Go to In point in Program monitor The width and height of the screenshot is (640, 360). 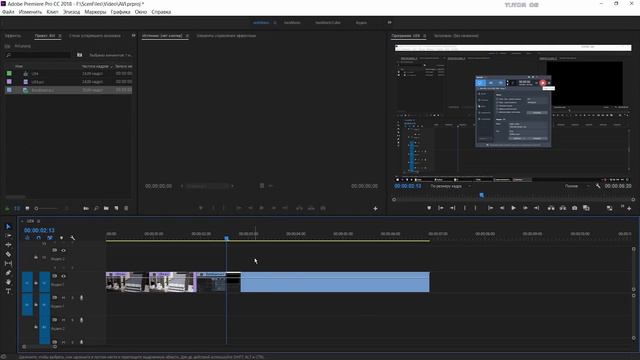(x=490, y=208)
